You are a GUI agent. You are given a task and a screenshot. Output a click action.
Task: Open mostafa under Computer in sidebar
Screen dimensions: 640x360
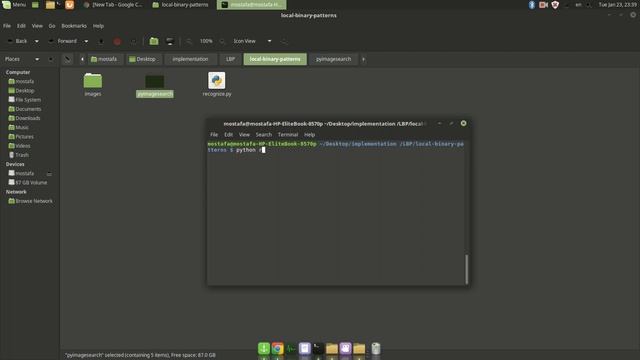21,81
